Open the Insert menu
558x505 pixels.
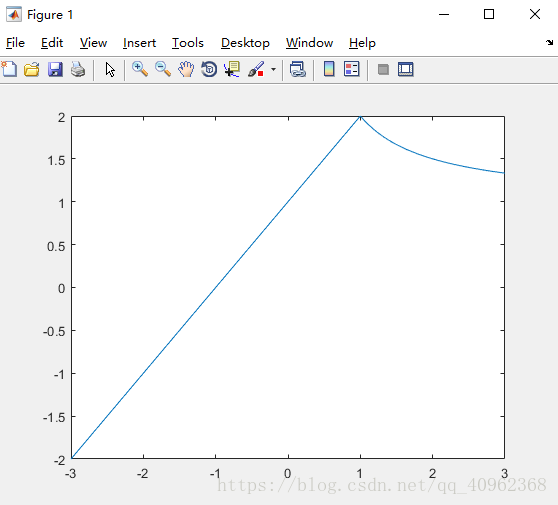click(140, 43)
